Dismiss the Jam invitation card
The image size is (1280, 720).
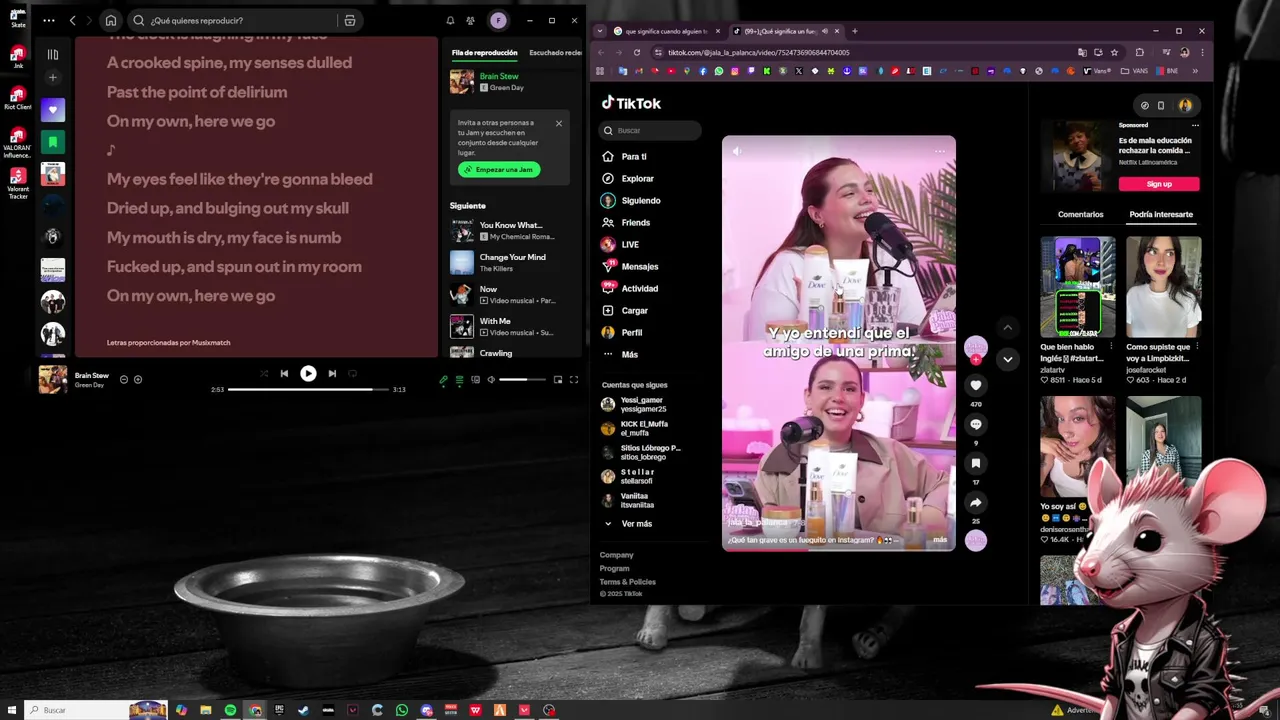(x=559, y=123)
